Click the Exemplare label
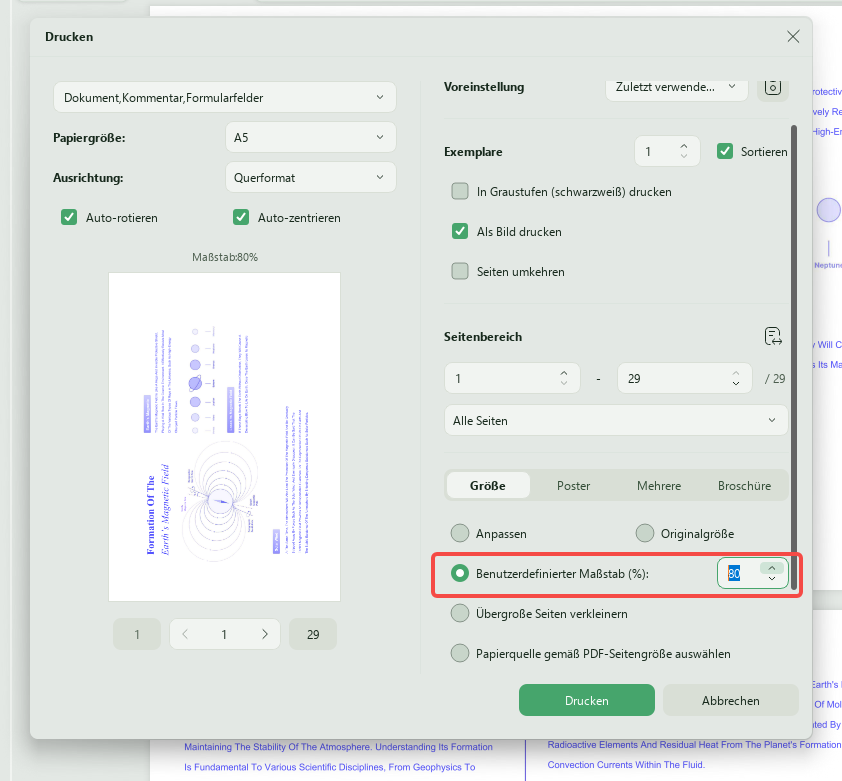842x781 pixels. tap(473, 152)
